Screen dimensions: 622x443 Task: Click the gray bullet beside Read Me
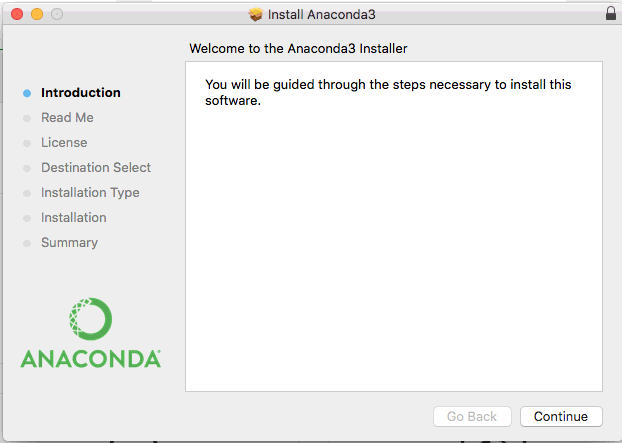click(27, 118)
